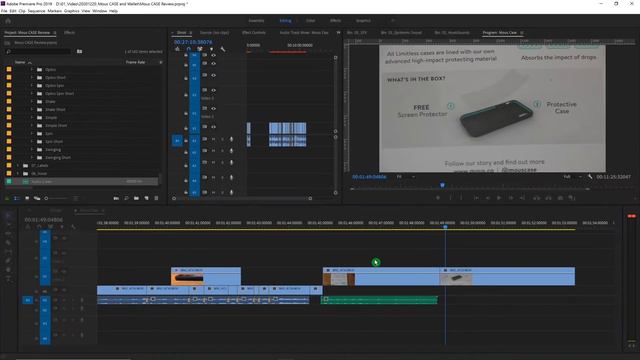Click the Extract button in Program monitor
Screen dimensions: 640x360
pos(549,198)
